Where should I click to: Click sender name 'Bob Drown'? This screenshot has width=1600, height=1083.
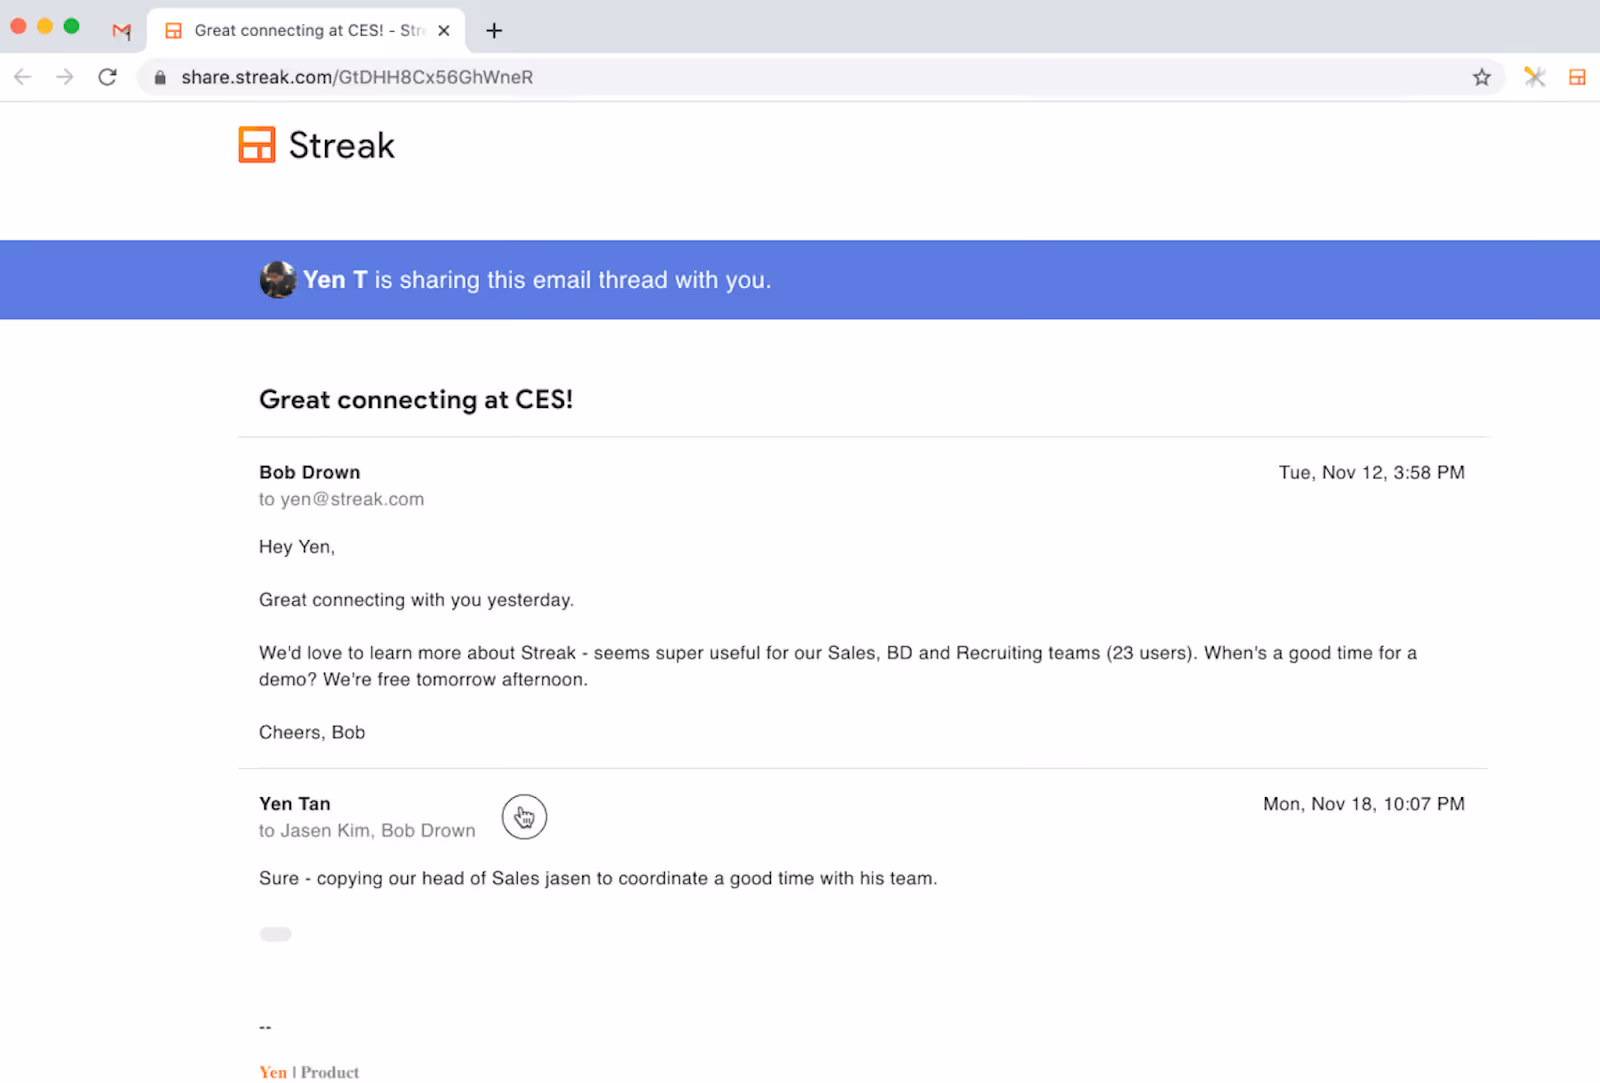tap(310, 472)
